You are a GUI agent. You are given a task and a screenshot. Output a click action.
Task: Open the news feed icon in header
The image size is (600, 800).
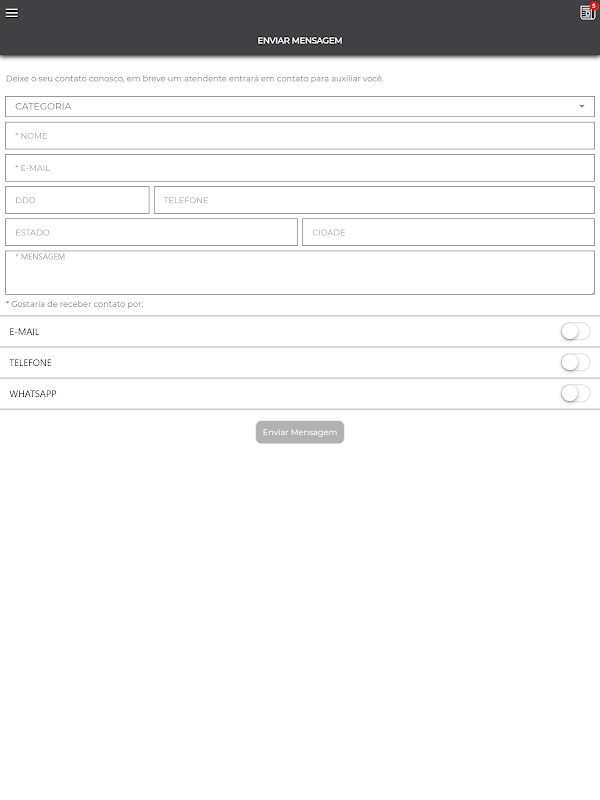(x=587, y=13)
